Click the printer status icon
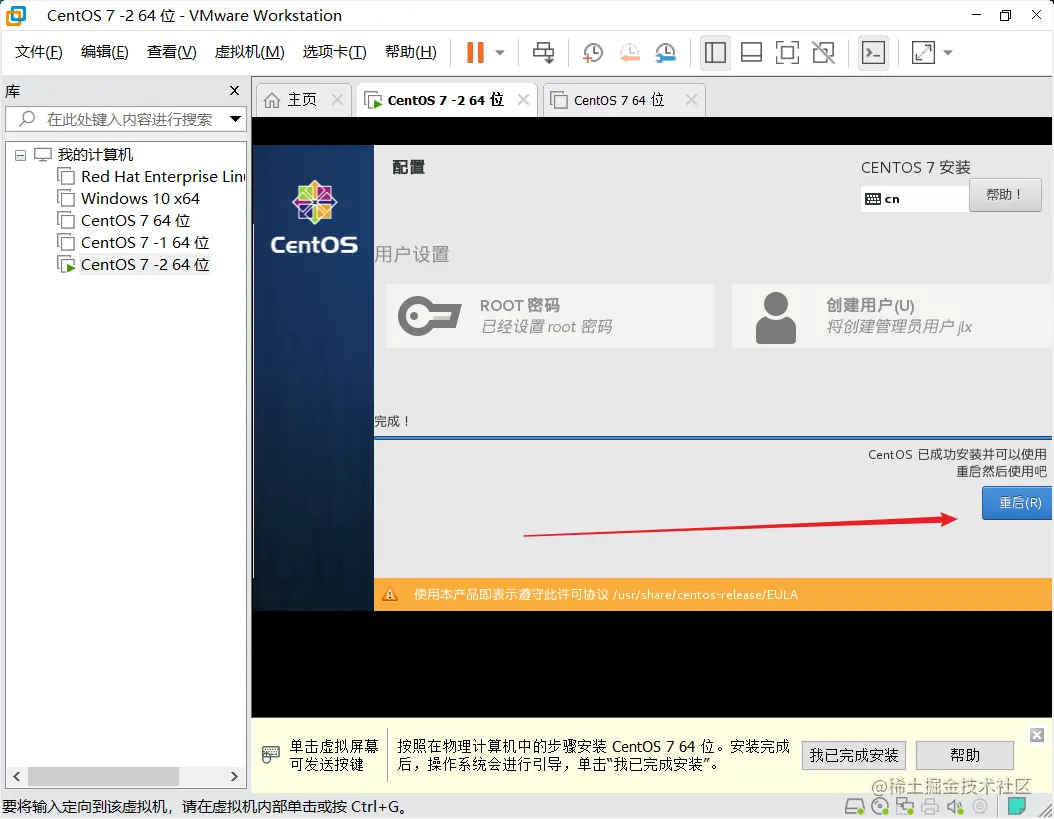Screen dimensions: 1054x819 click(x=930, y=806)
